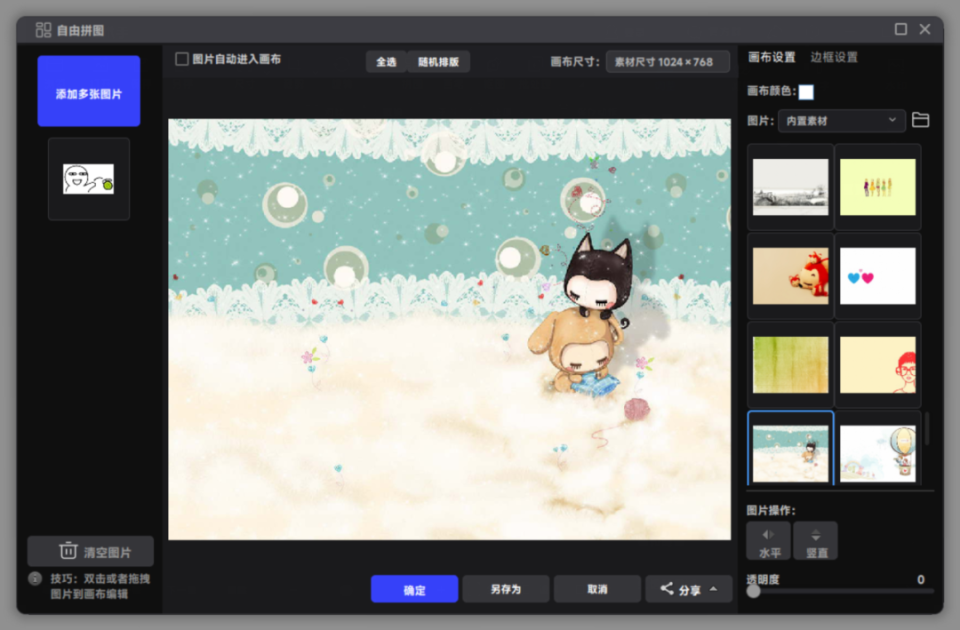Screen dimensions: 960x630
Task: Choose the grayscale landscape background thumbnail
Action: [790, 187]
